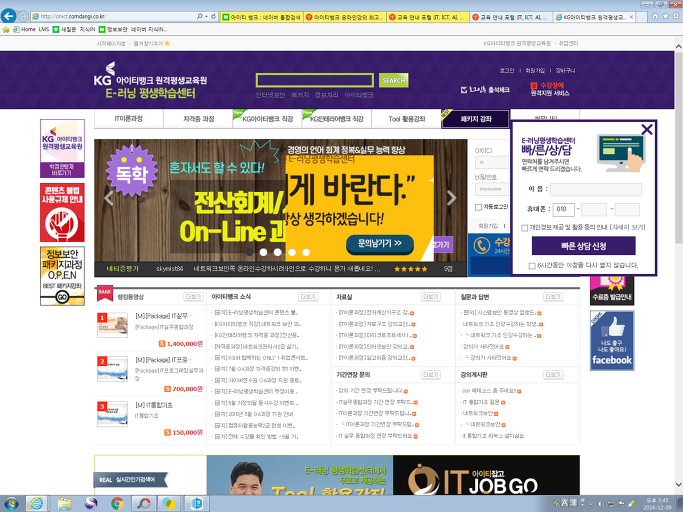This screenshot has height=512, width=683.
Task: Click 더보기 next to 아이티뱅크 소식
Action: 308,297
